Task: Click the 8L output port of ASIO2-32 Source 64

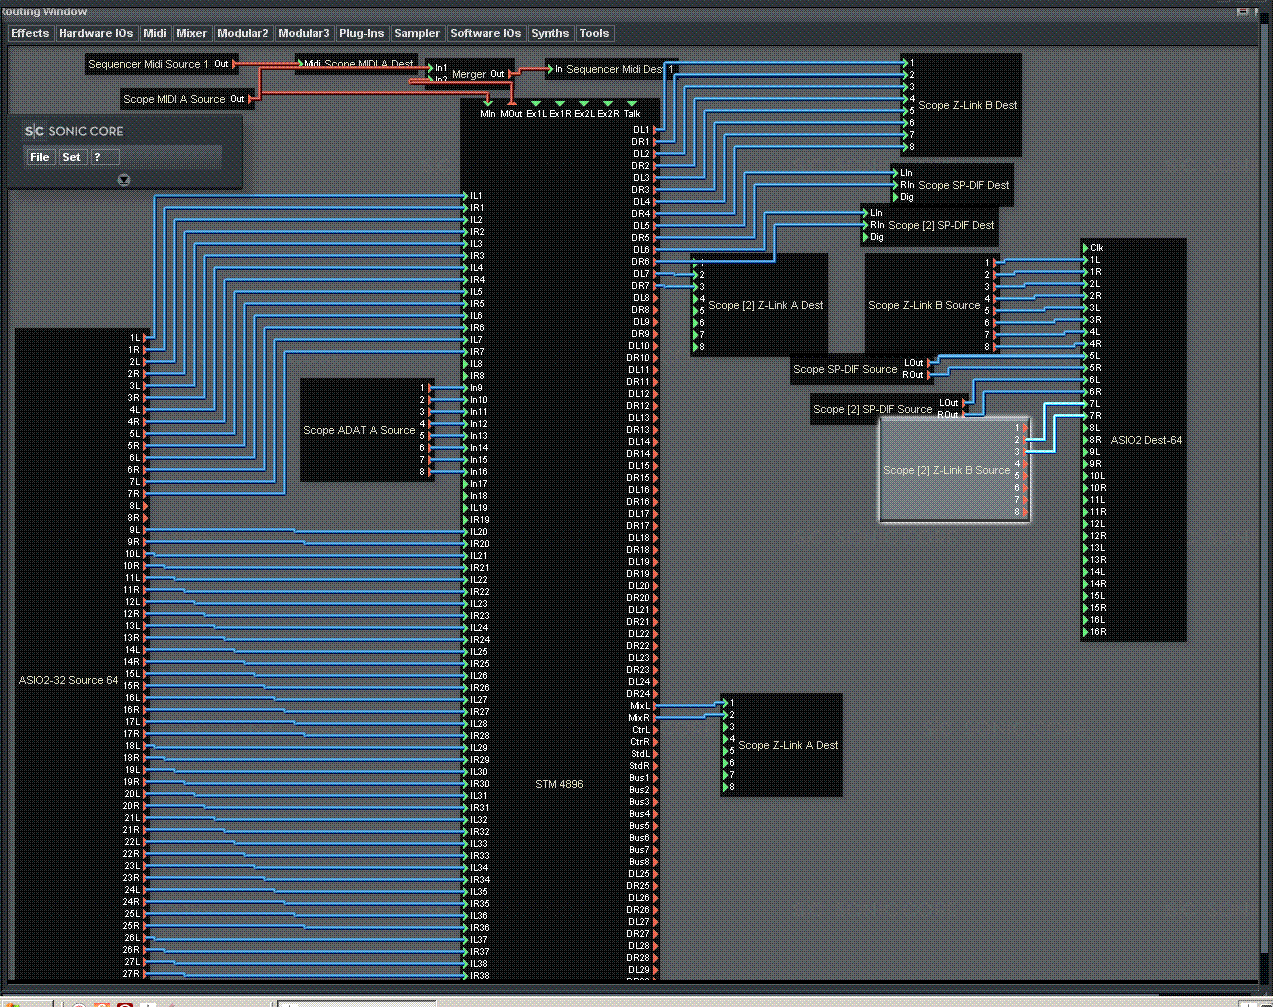Action: pyautogui.click(x=146, y=506)
